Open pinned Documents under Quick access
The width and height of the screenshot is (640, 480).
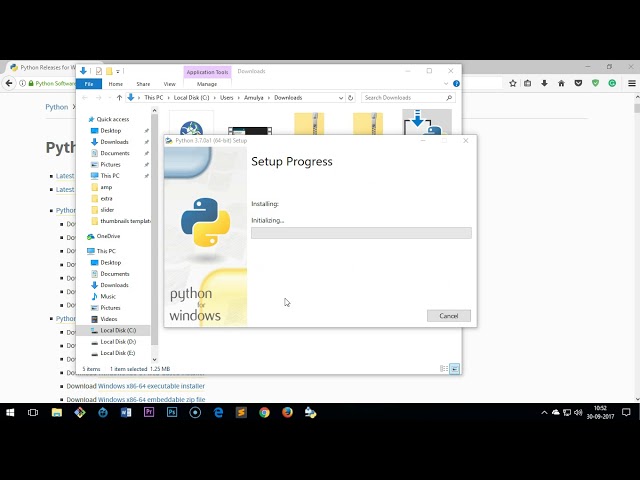[x=115, y=153]
